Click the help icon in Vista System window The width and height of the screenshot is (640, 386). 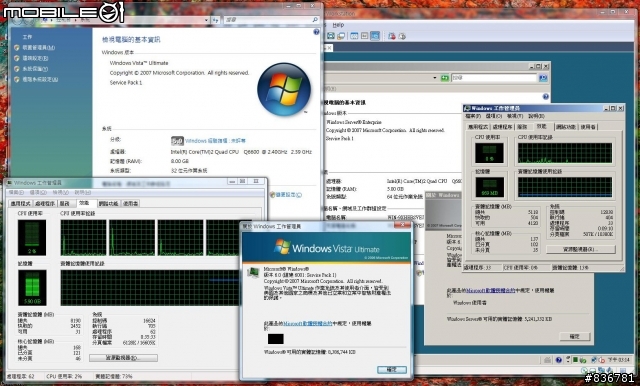tap(316, 32)
